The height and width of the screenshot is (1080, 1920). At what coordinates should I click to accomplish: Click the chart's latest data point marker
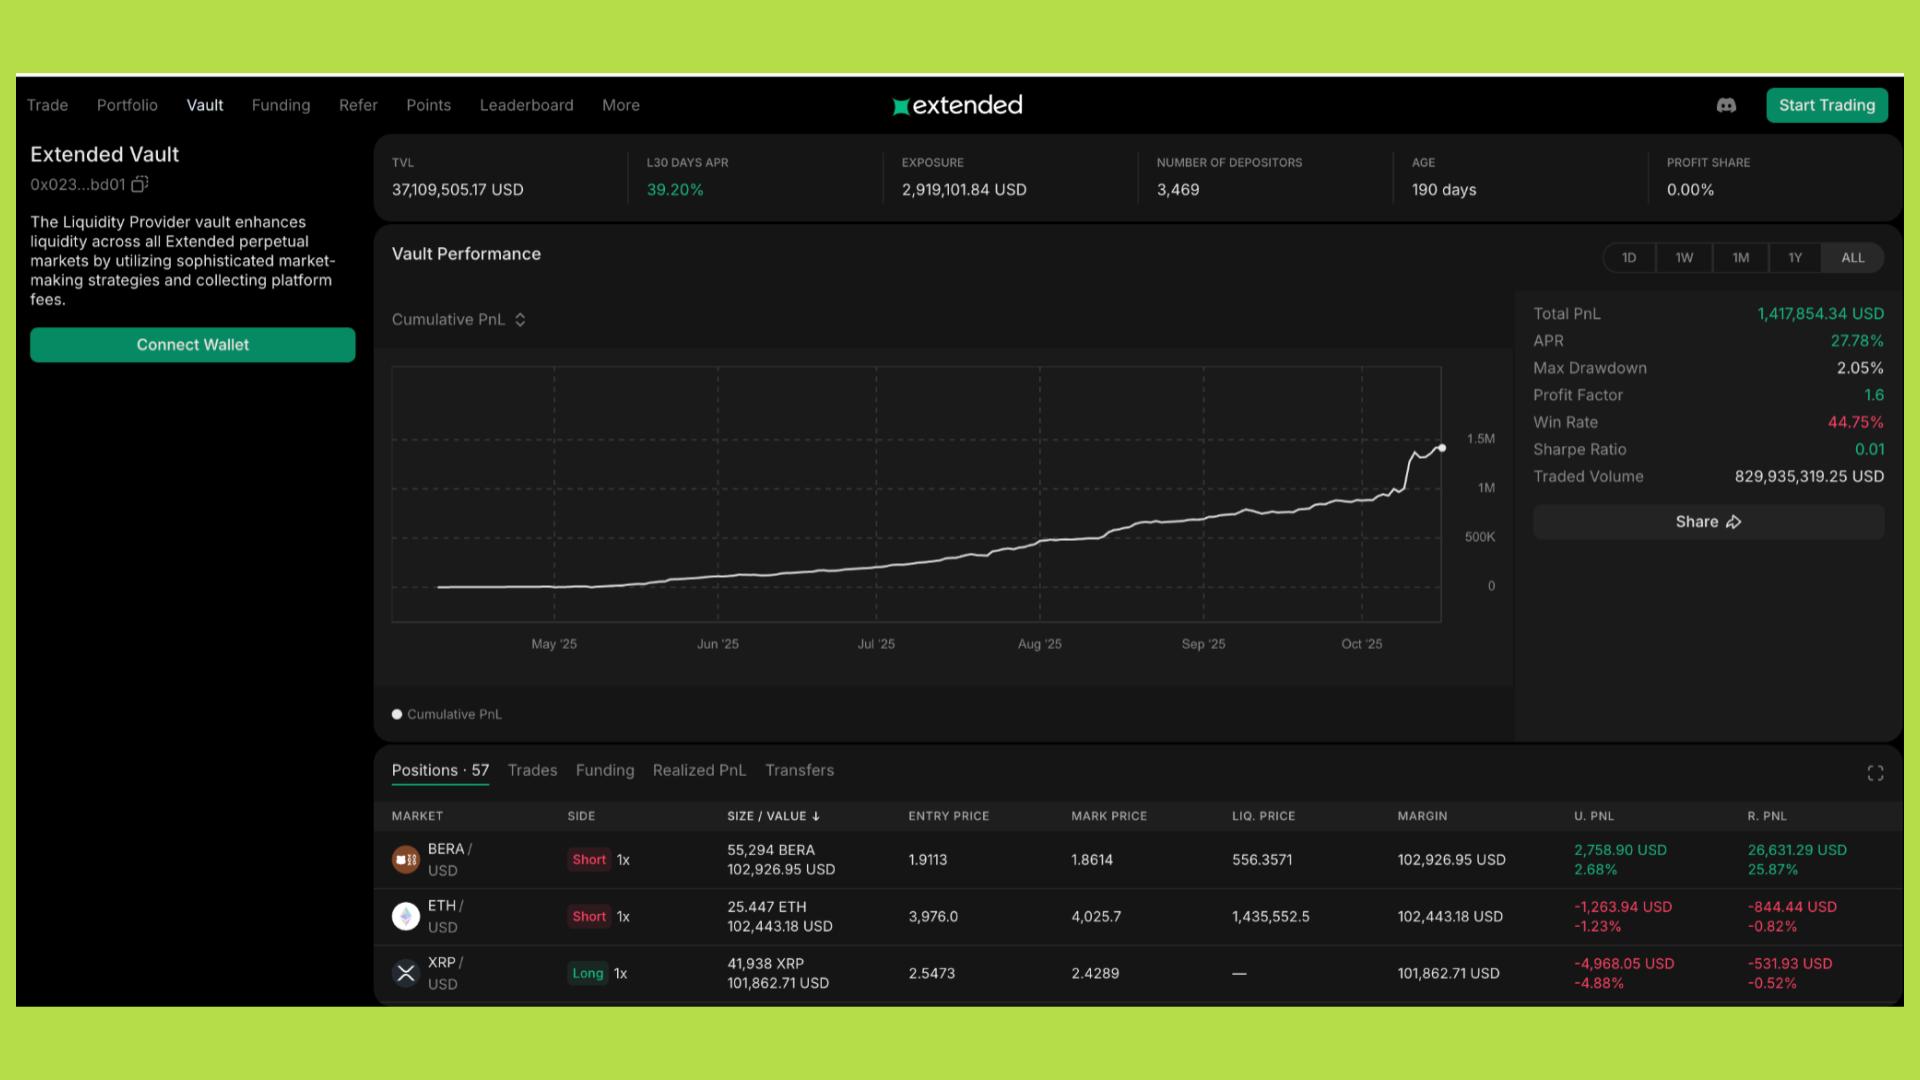(1441, 448)
